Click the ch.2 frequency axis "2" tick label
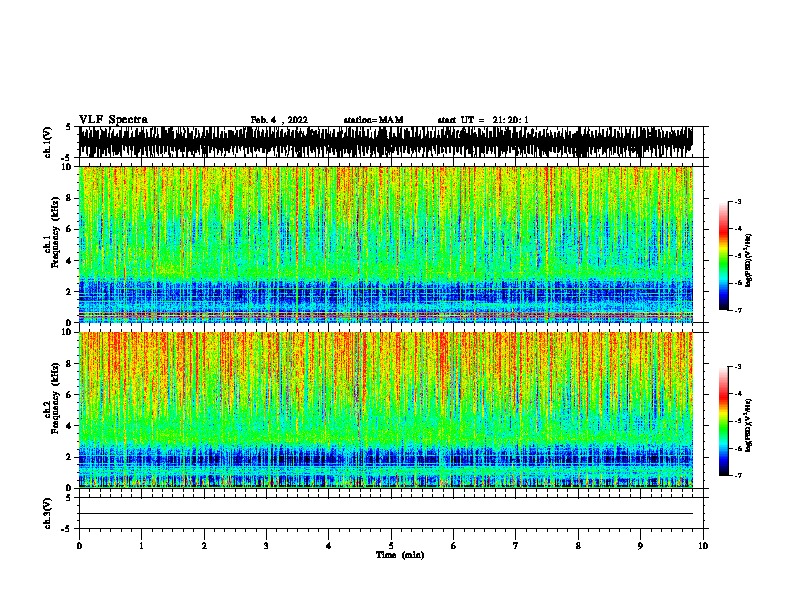This screenshot has height=612, width=792. tap(70, 457)
